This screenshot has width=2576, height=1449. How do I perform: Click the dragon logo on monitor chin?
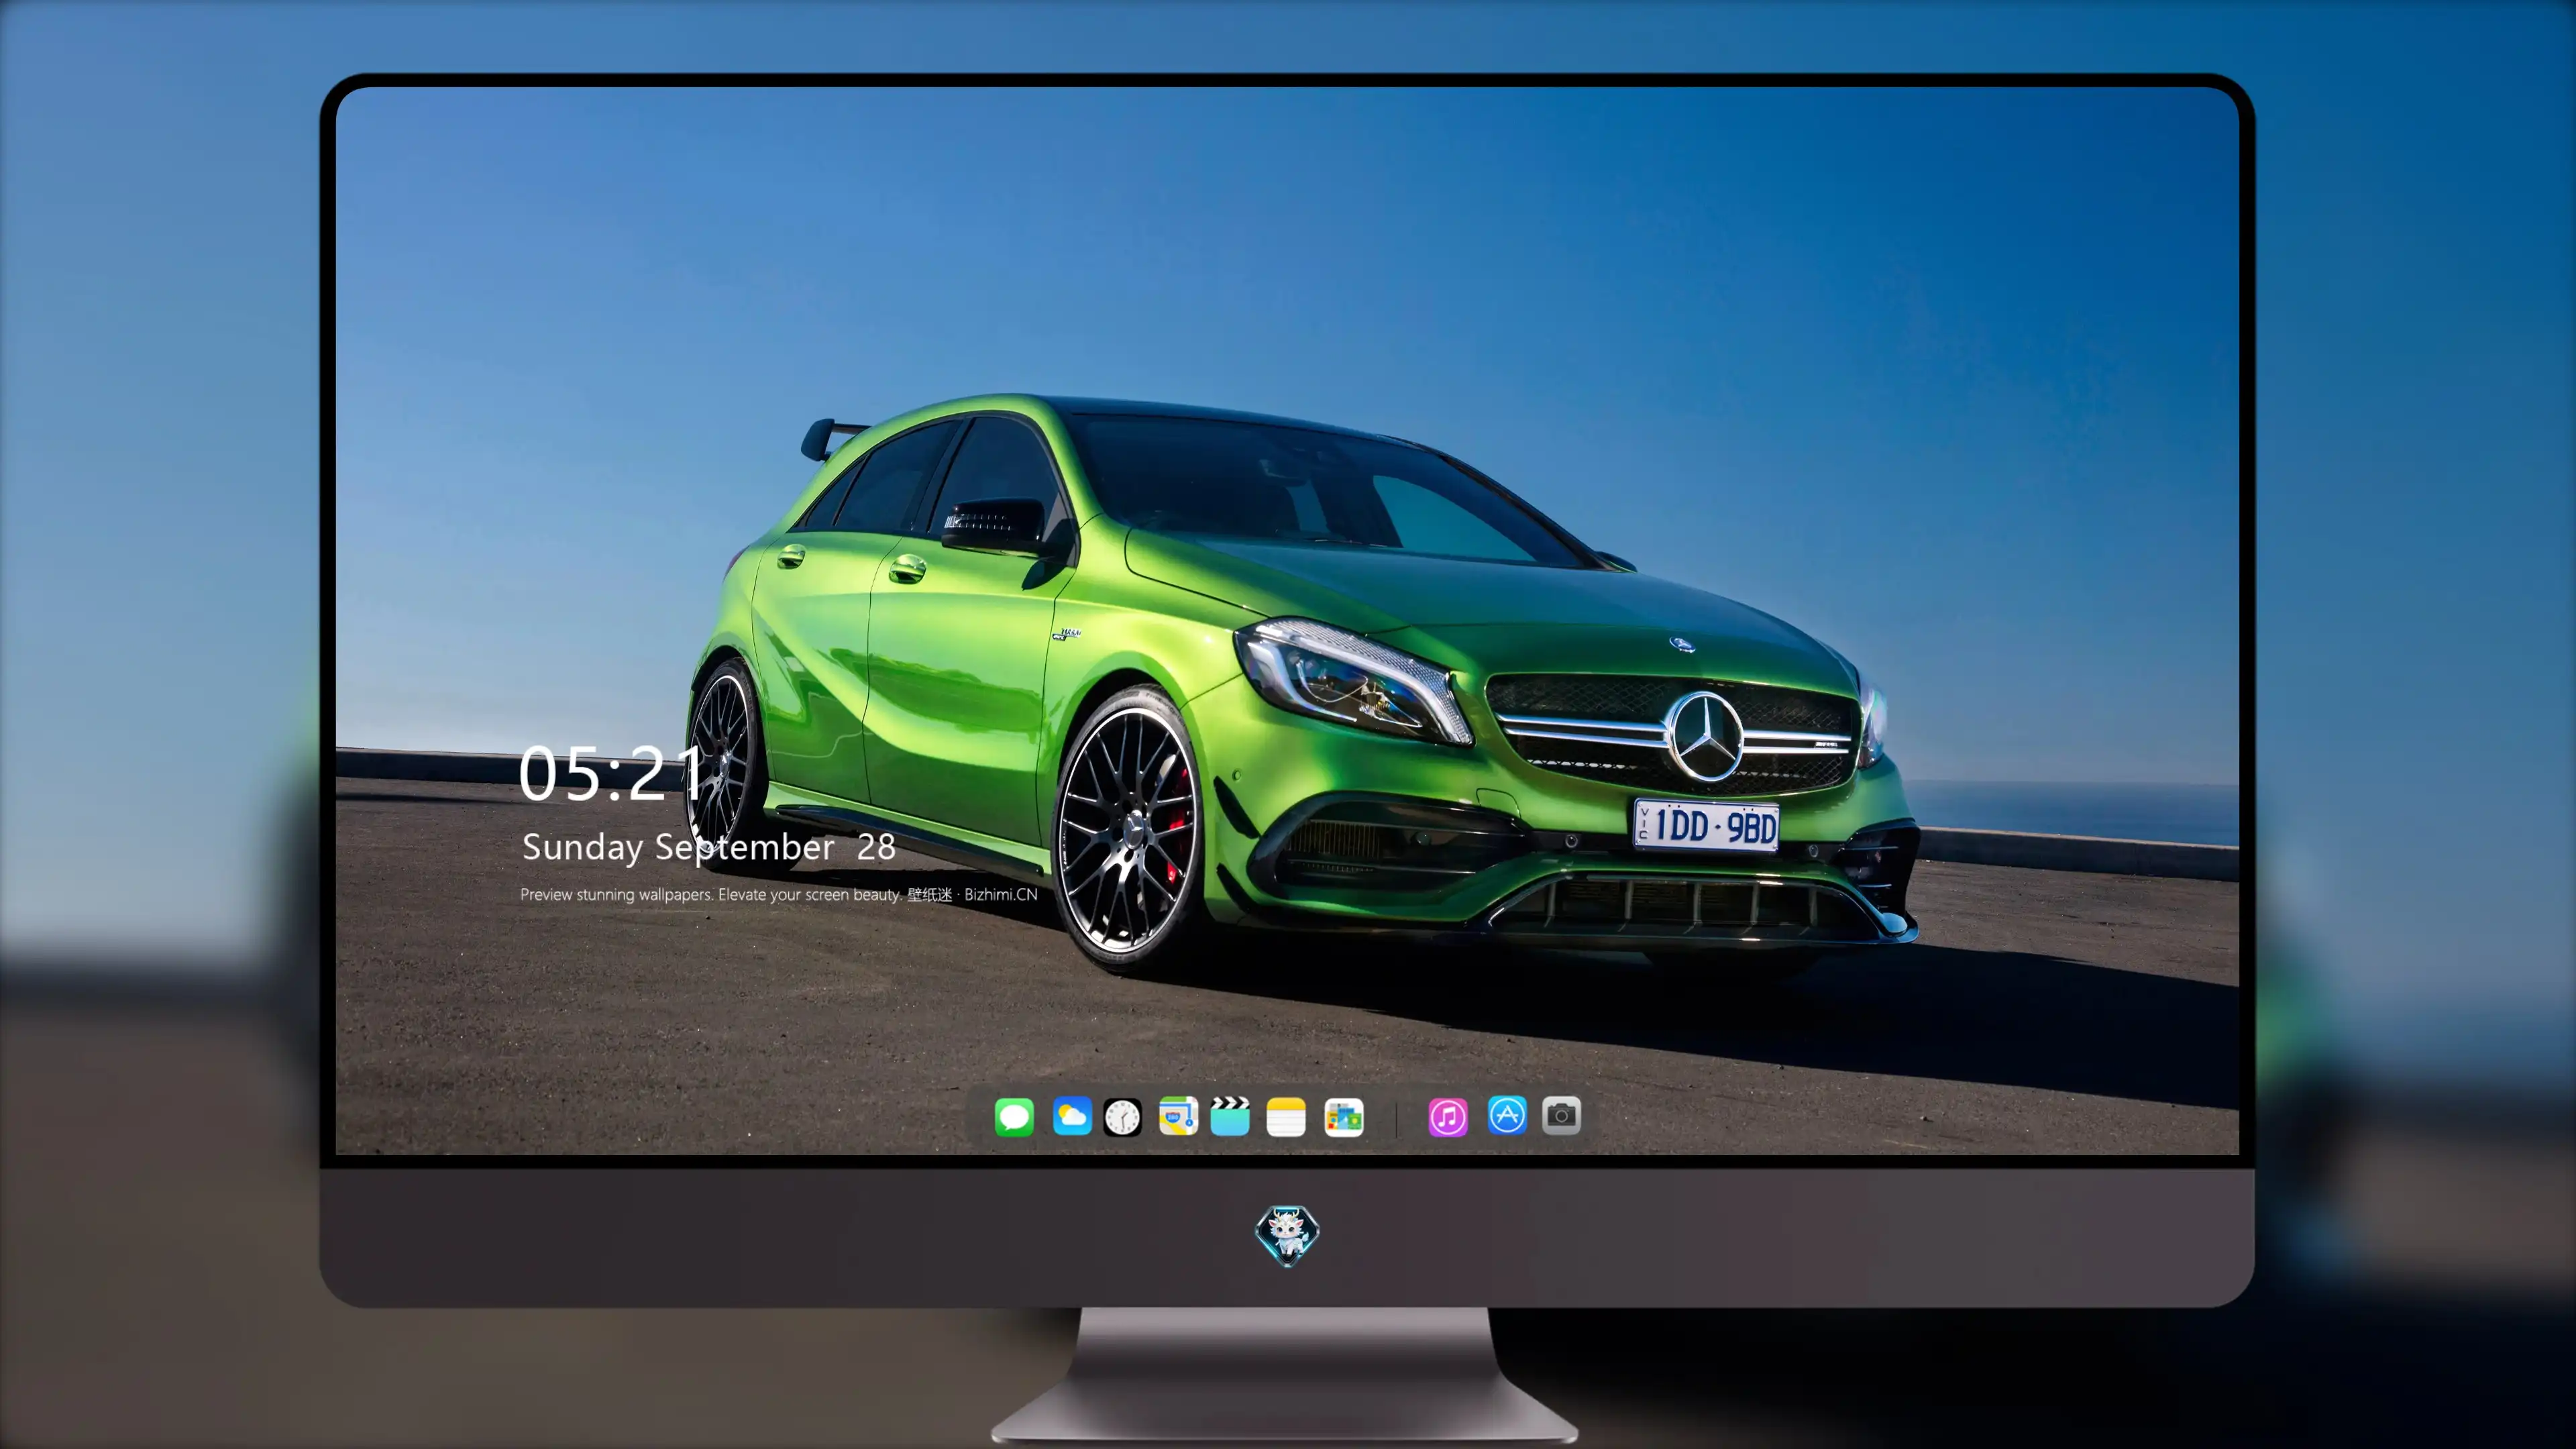[1287, 1236]
